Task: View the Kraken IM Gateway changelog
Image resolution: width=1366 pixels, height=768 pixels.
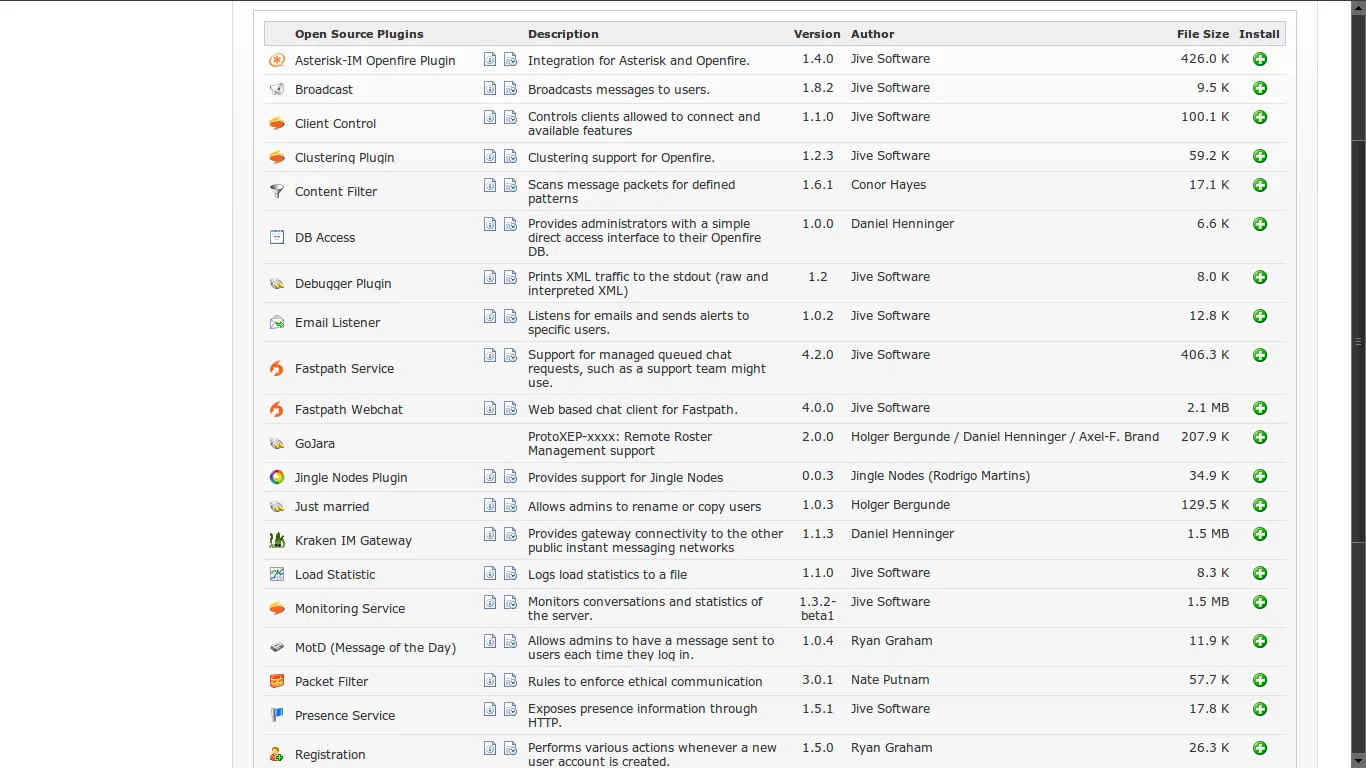Action: [x=510, y=534]
